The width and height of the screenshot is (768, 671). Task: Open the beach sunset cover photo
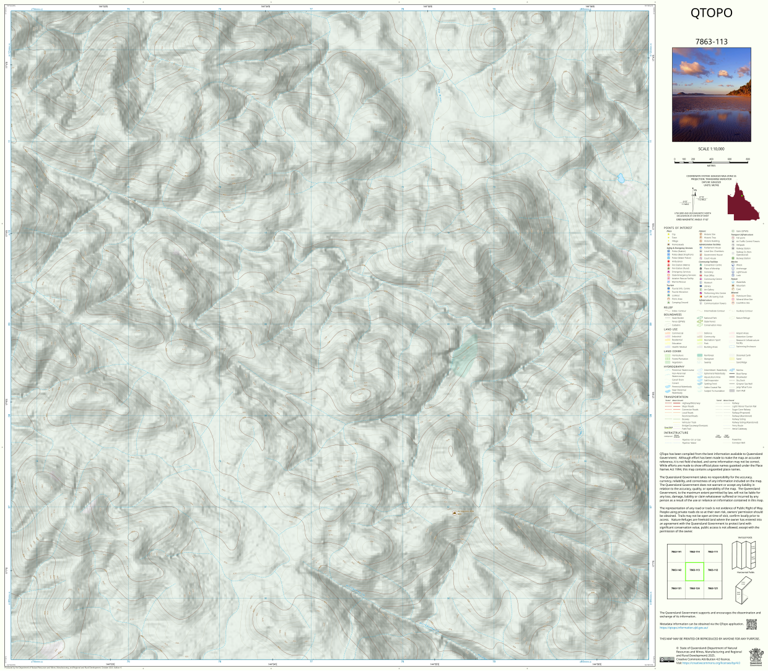[711, 95]
